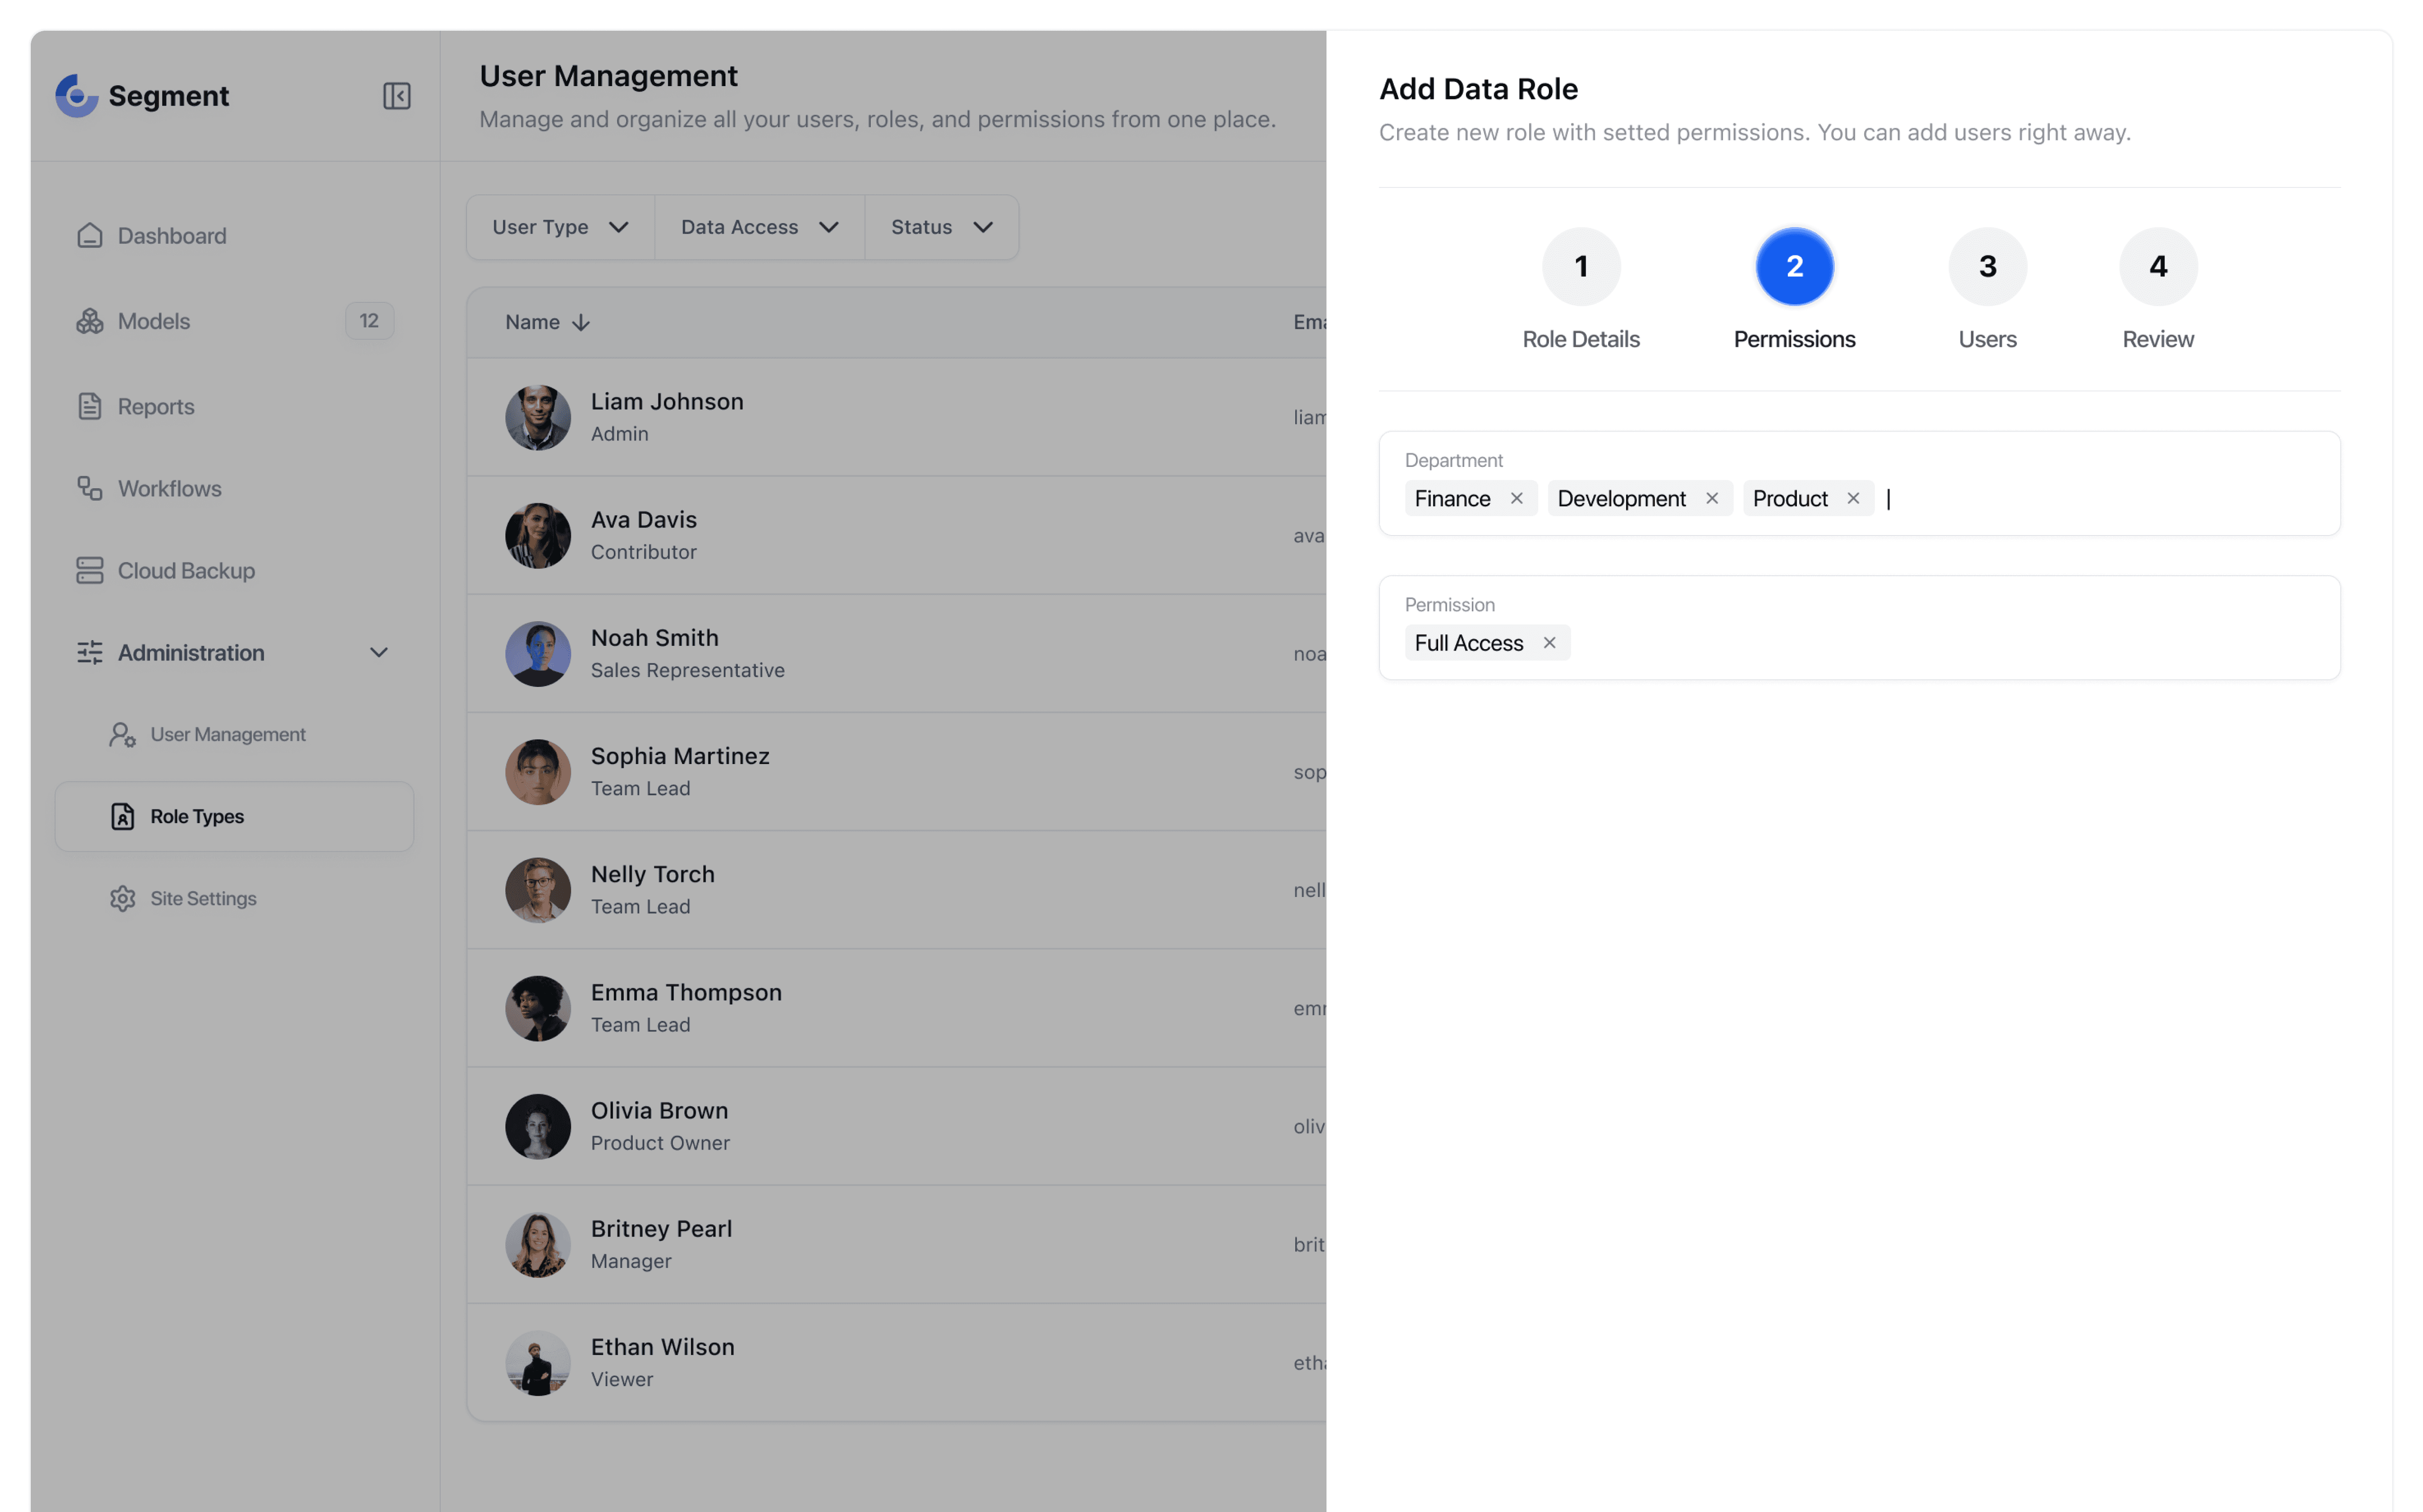The height and width of the screenshot is (1512, 2423).
Task: Go to Cloud Backup section
Action: point(186,571)
